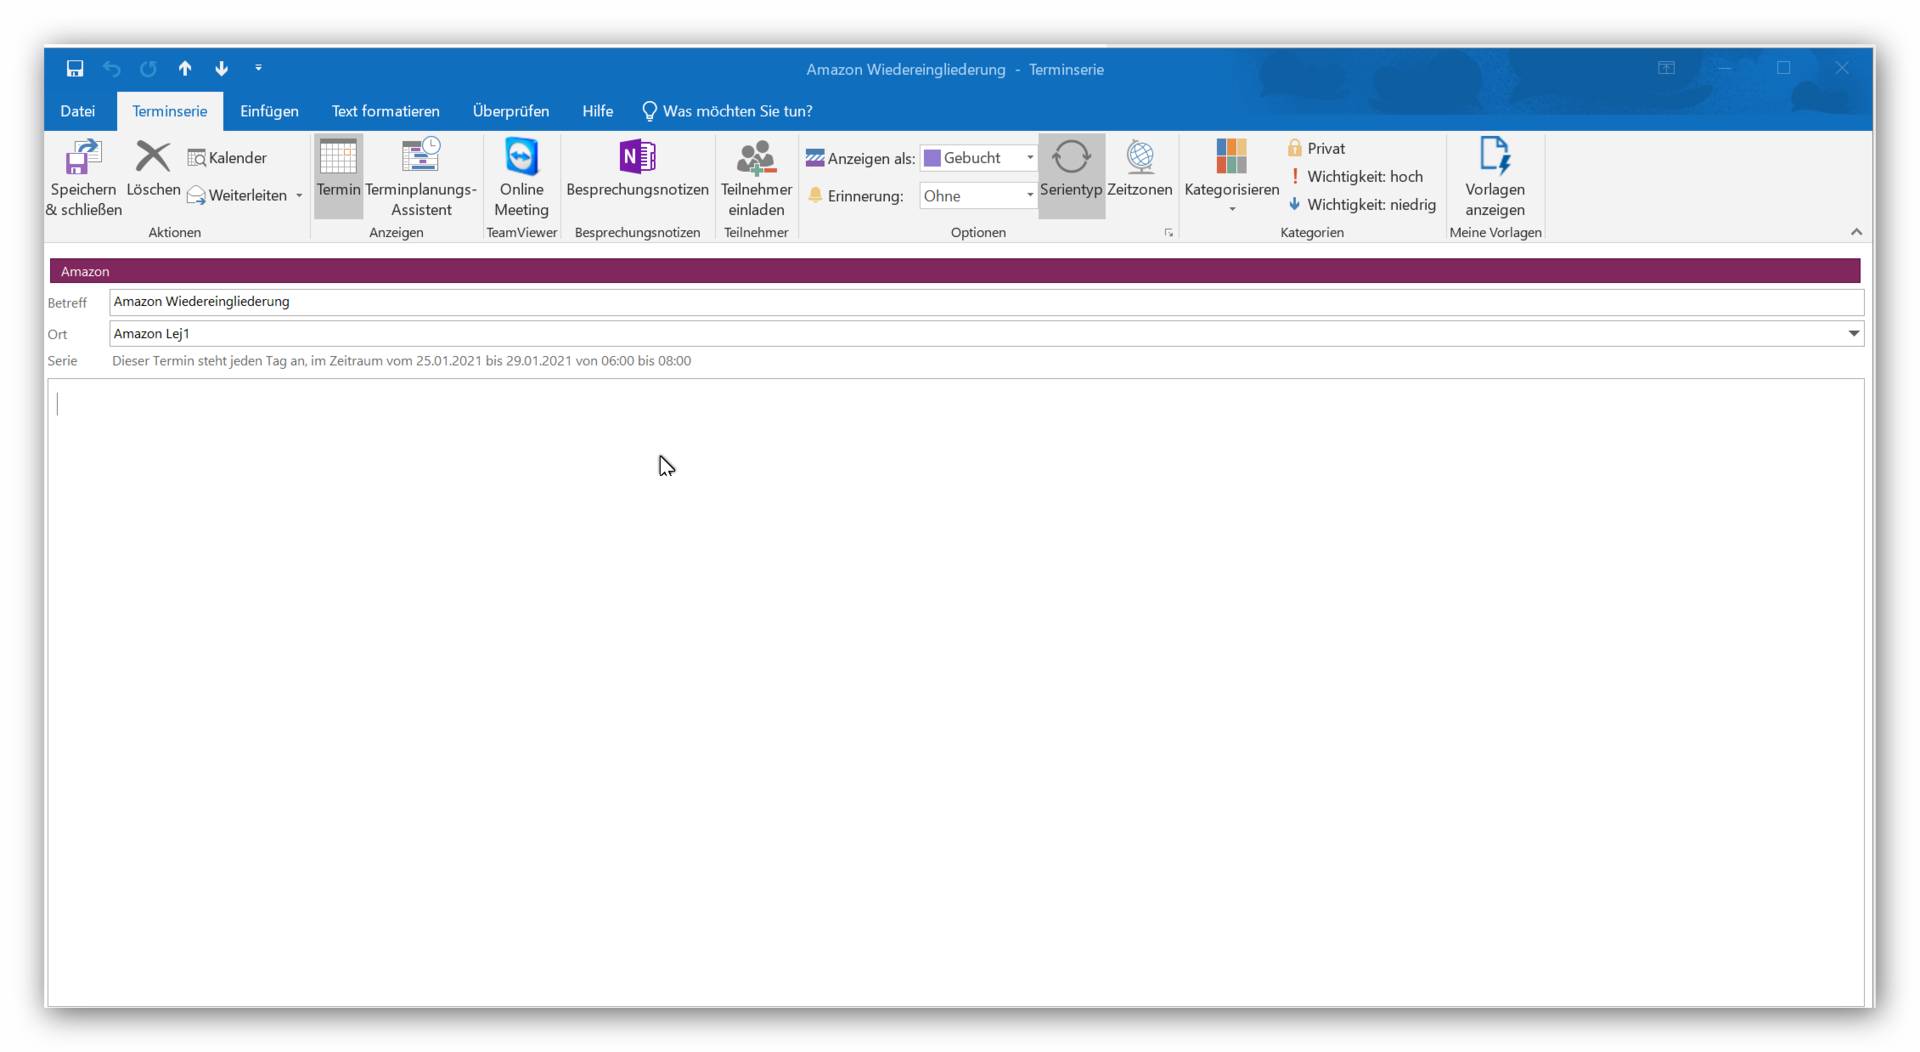The image size is (1920, 1052).
Task: Click the ribbon display options icon
Action: coord(1666,68)
